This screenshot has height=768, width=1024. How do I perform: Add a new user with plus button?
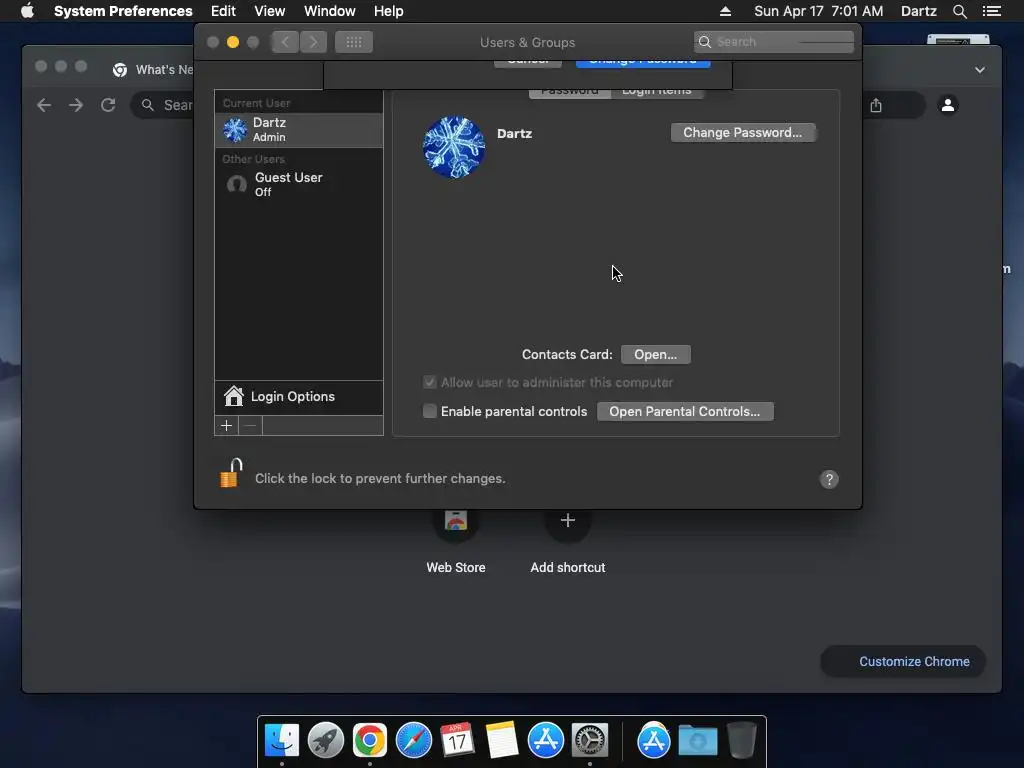227,426
